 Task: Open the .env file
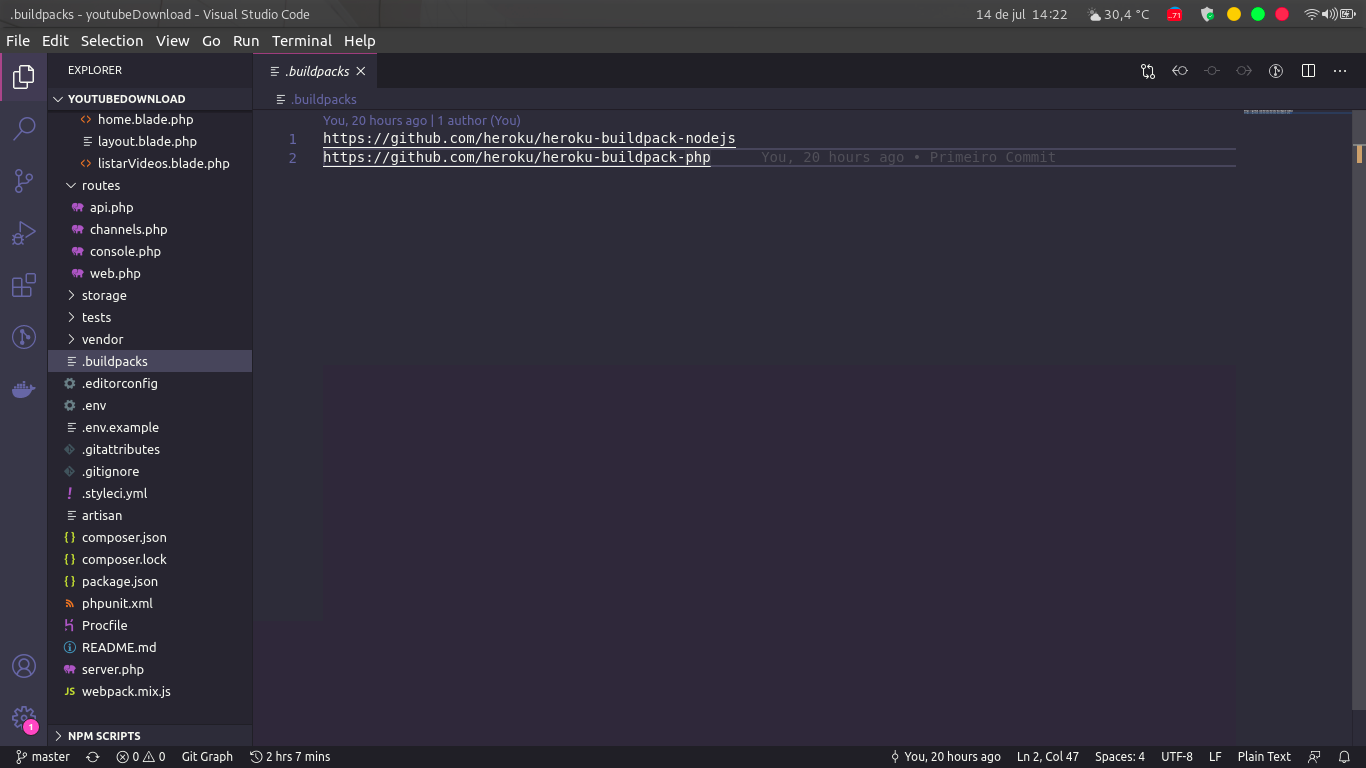(x=150, y=405)
